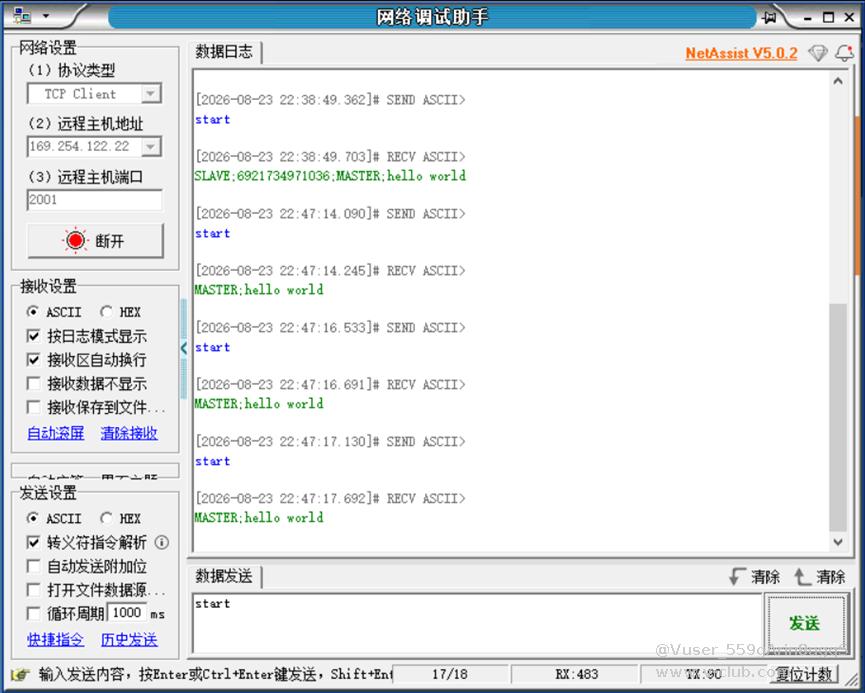This screenshot has width=865, height=693.
Task: Select HEX in send settings
Action: [x=121, y=519]
